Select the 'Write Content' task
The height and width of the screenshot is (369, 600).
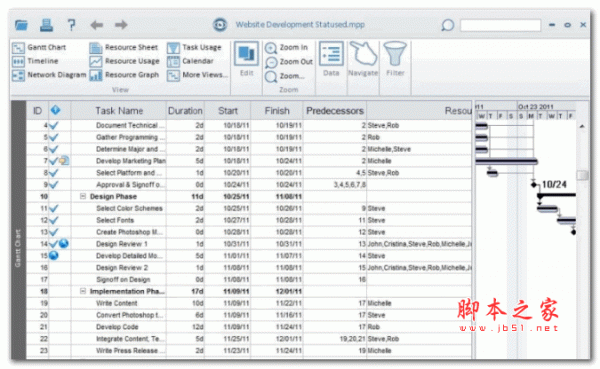117,303
